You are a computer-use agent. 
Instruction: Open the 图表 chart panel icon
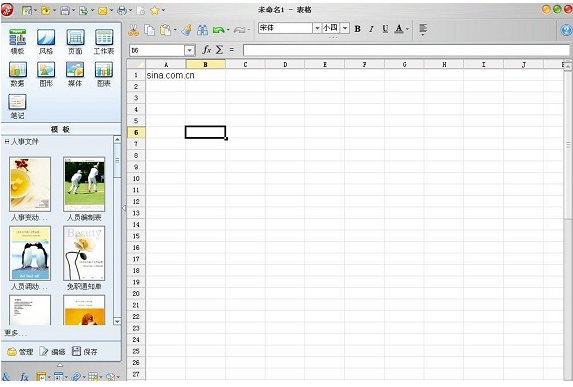point(104,73)
